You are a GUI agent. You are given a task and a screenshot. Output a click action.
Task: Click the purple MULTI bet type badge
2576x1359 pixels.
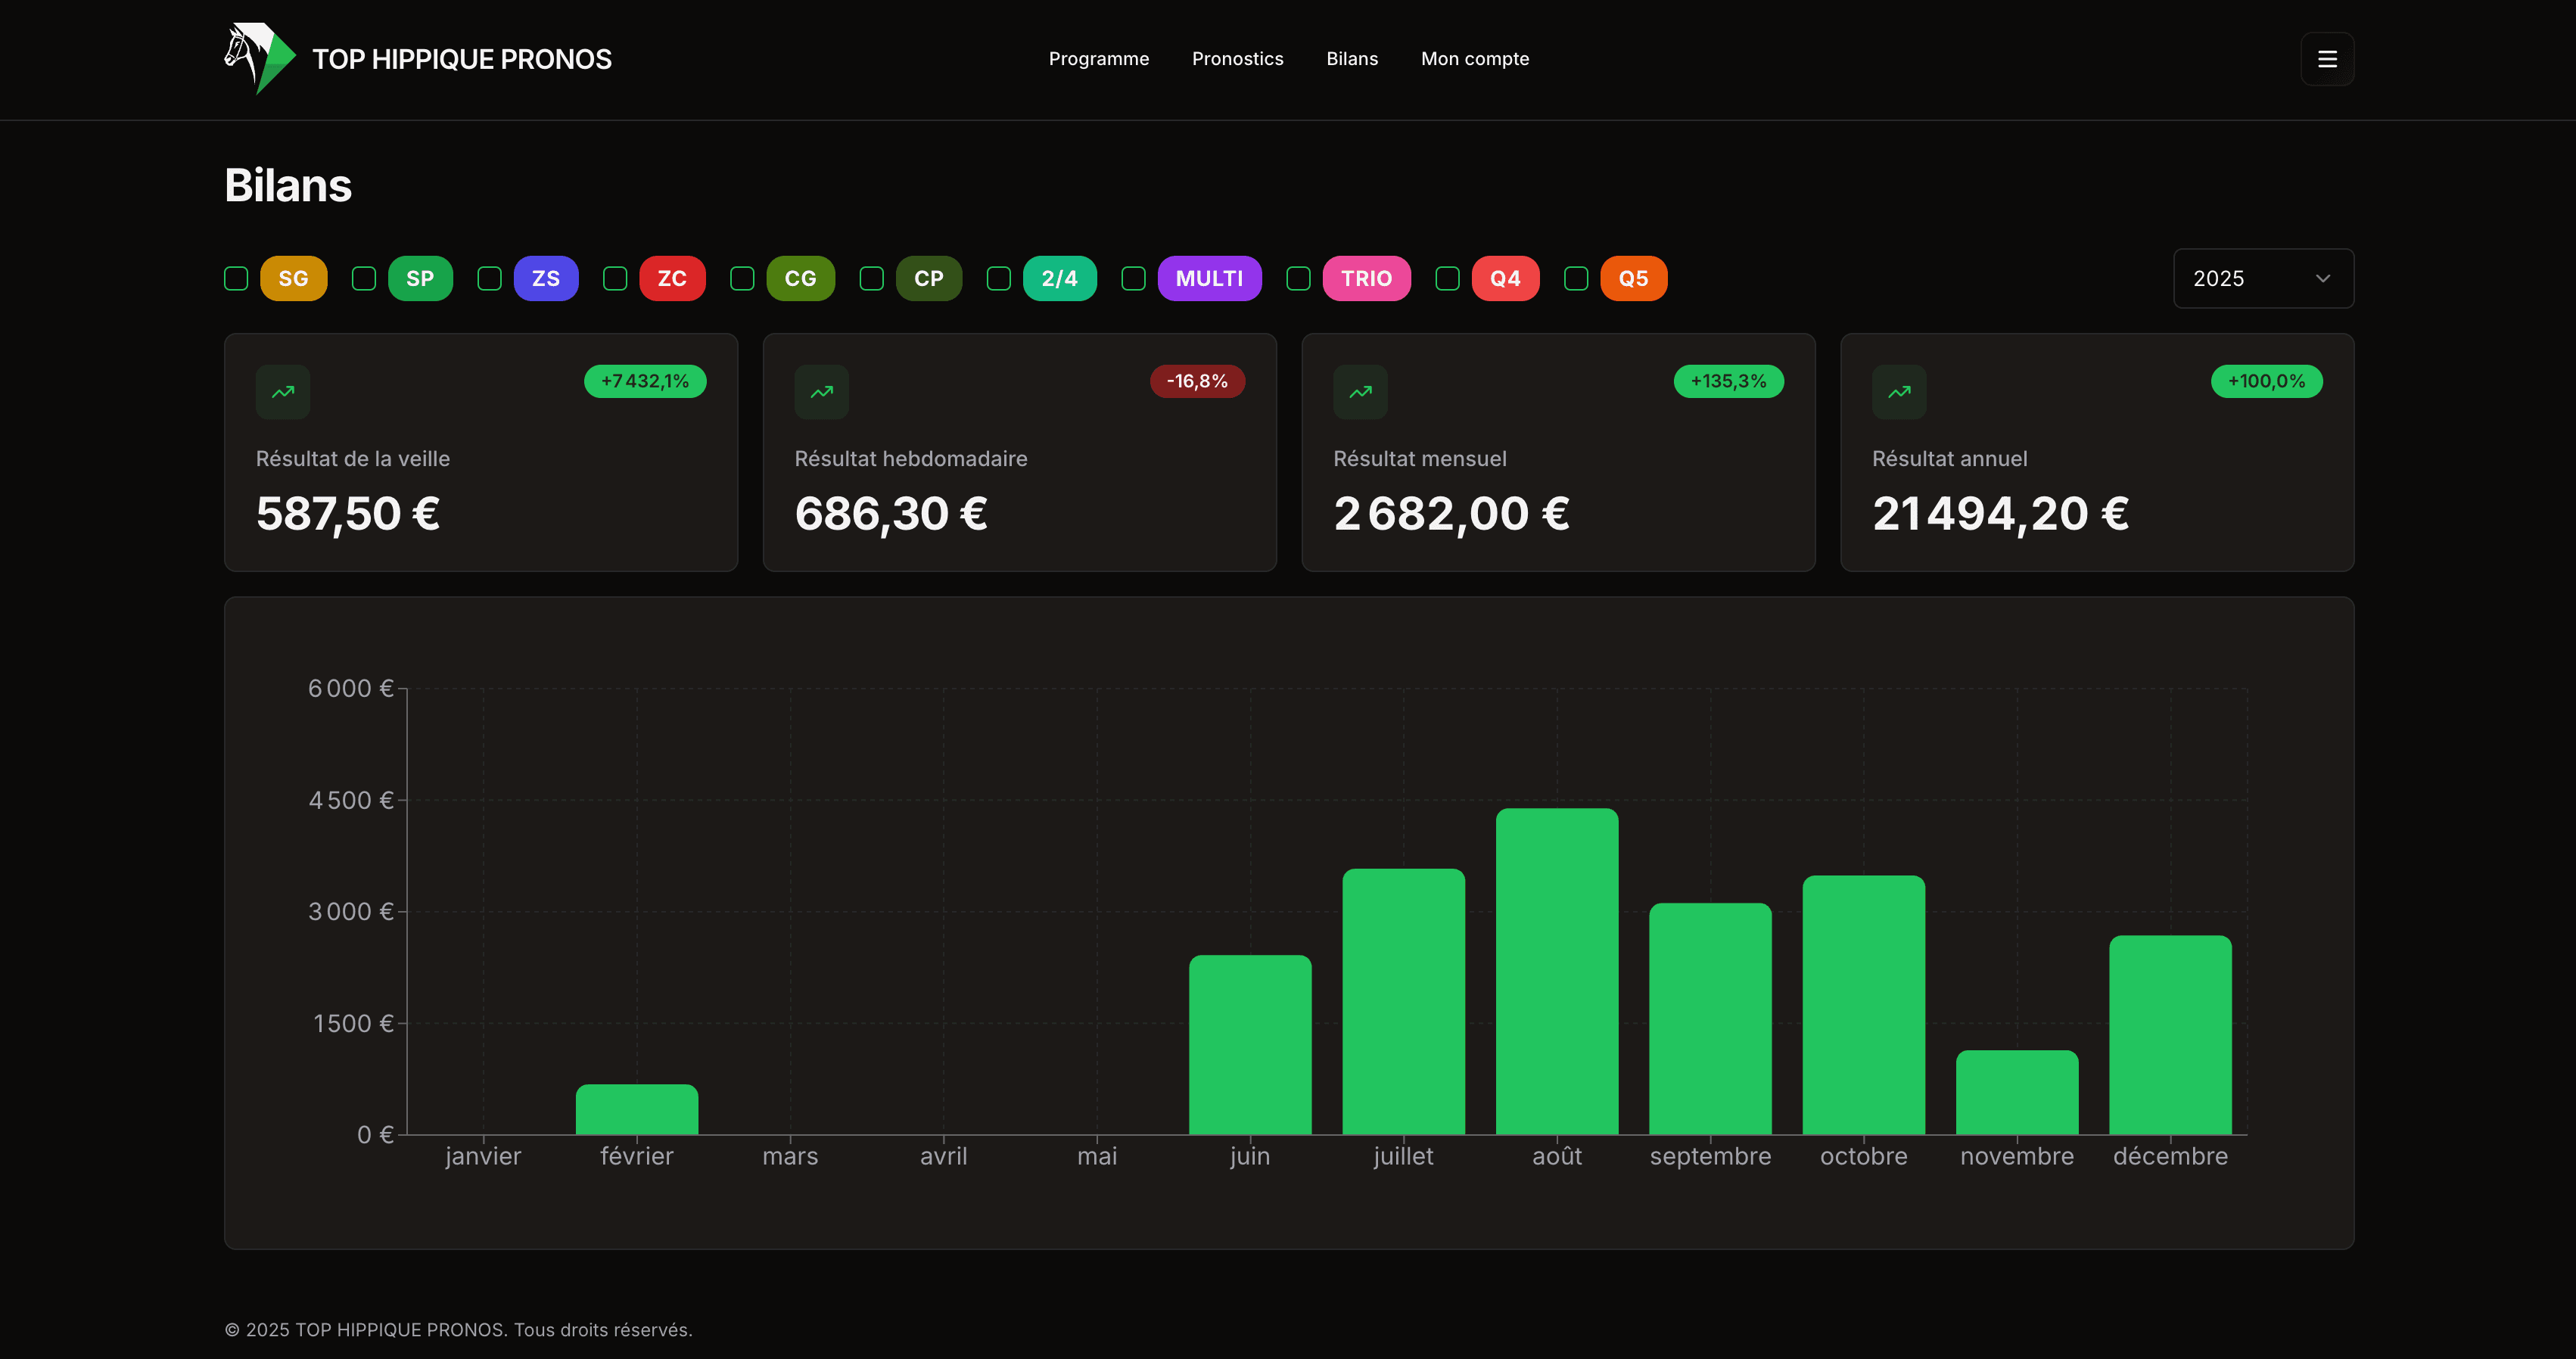pos(1209,279)
